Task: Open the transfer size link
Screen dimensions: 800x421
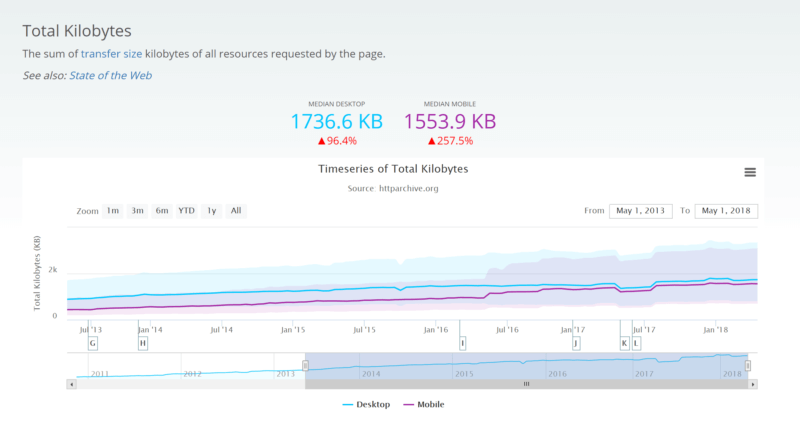Action: [x=111, y=54]
